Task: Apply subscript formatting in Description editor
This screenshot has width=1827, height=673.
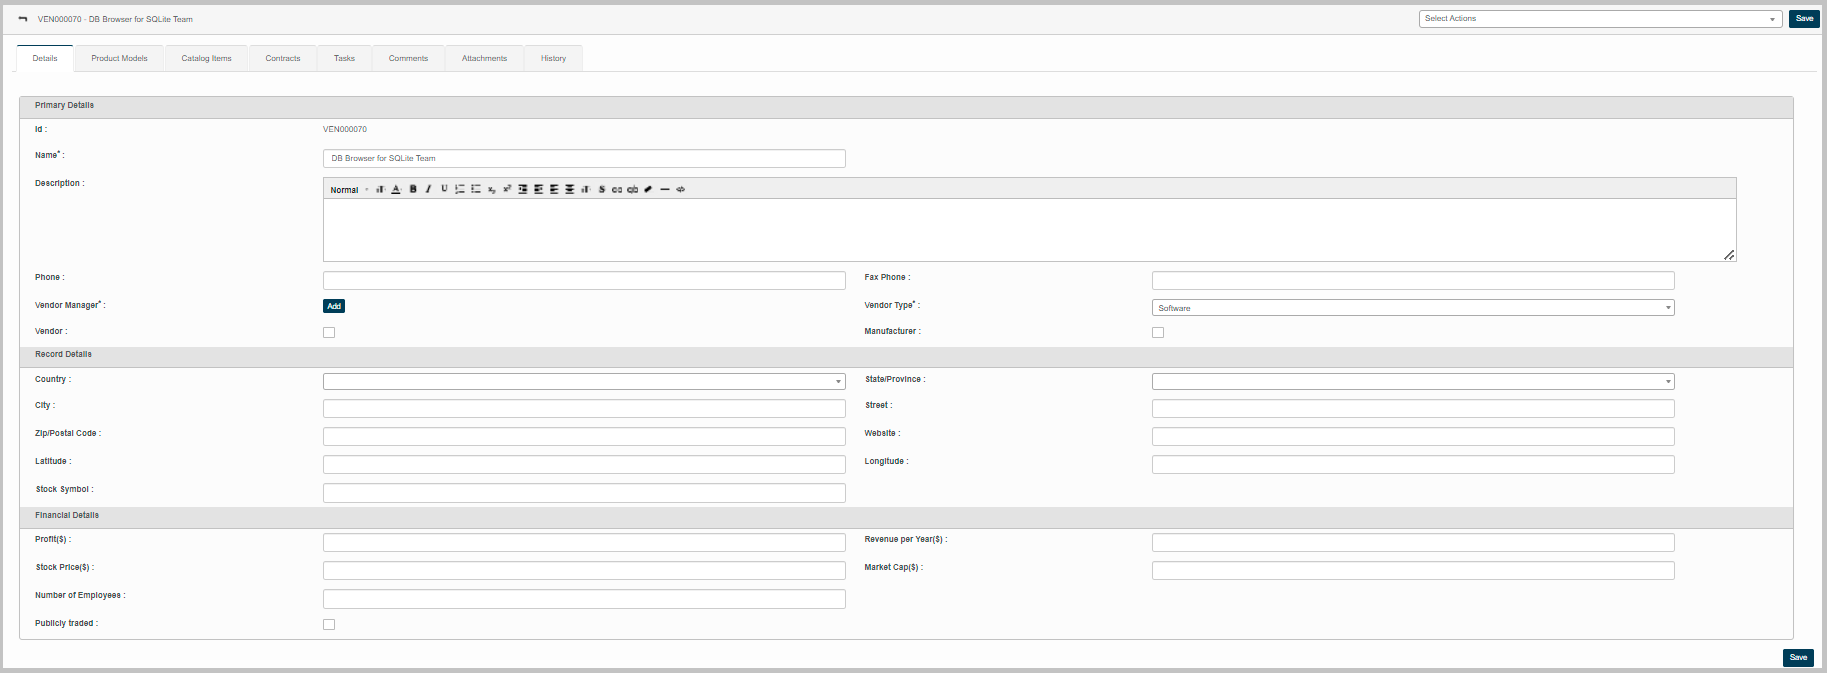Action: [491, 189]
